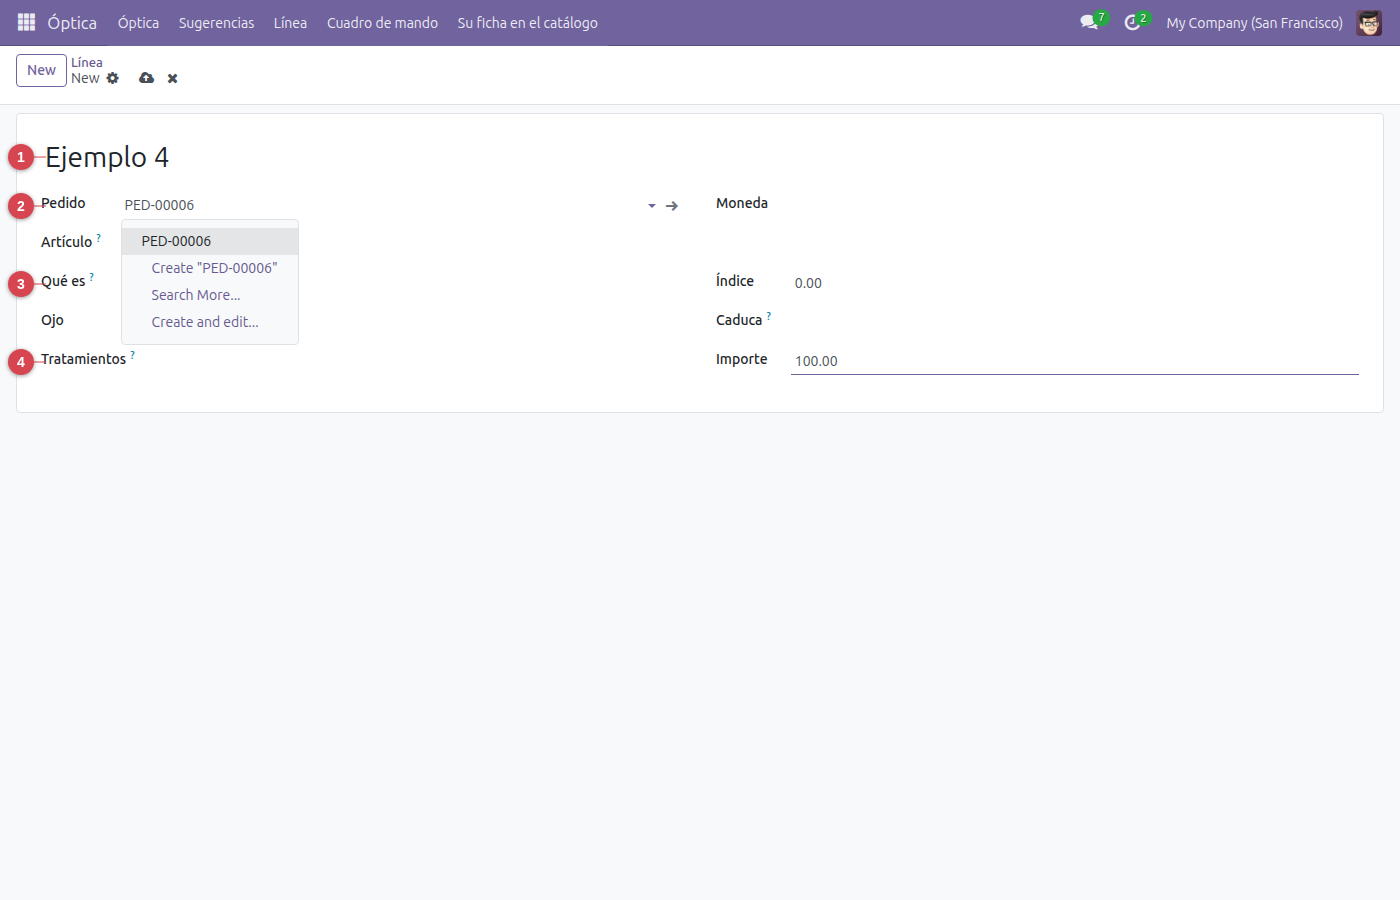This screenshot has height=900, width=1400.
Task: Discard changes with the X icon
Action: point(173,78)
